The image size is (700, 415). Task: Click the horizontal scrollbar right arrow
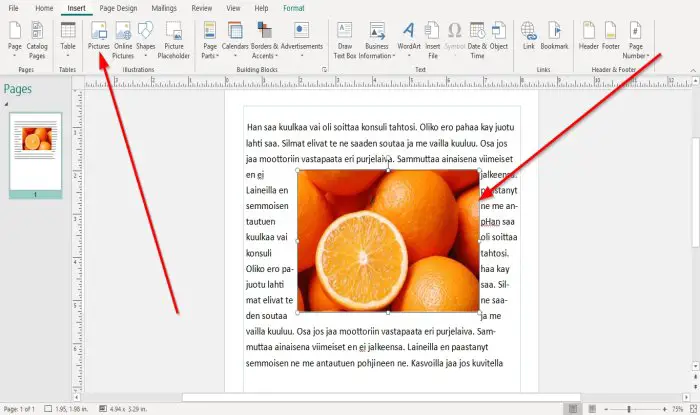686,397
